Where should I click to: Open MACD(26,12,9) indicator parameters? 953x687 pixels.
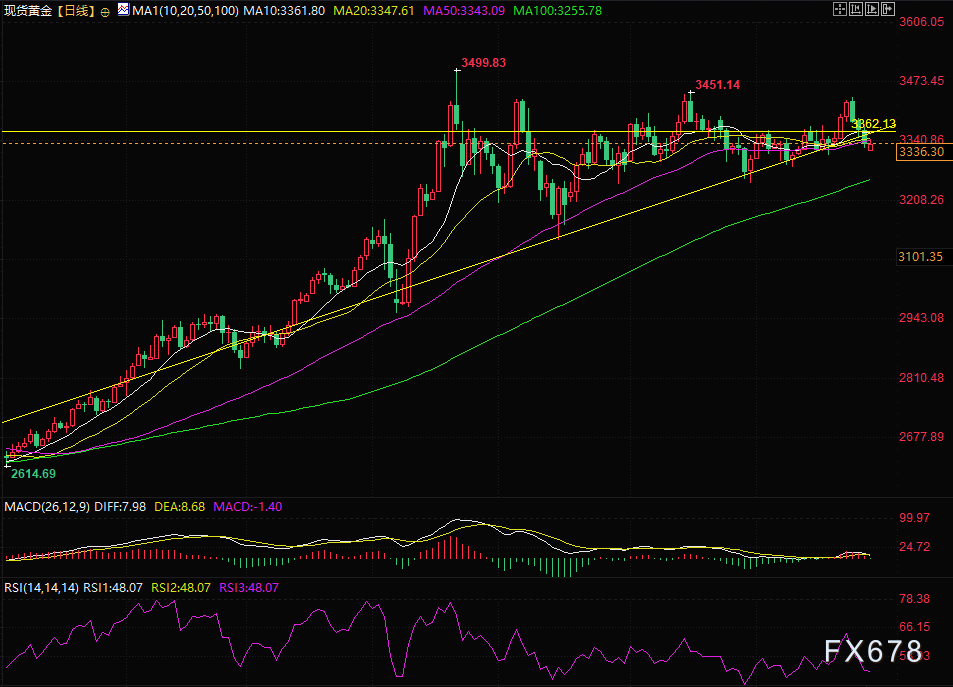point(47,507)
